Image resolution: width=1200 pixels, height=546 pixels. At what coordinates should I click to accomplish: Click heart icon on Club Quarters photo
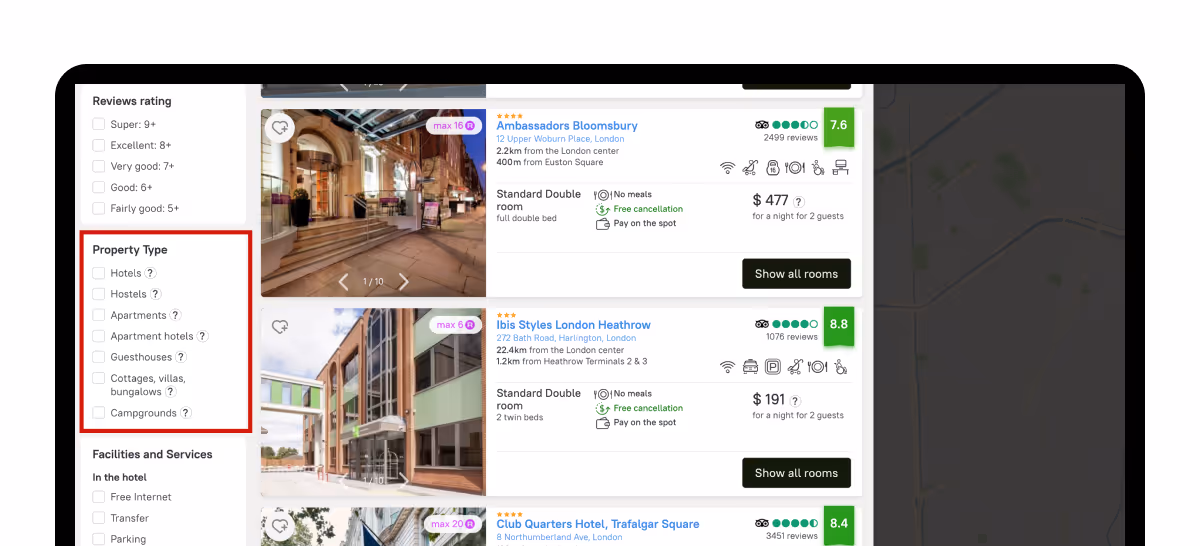pos(280,525)
